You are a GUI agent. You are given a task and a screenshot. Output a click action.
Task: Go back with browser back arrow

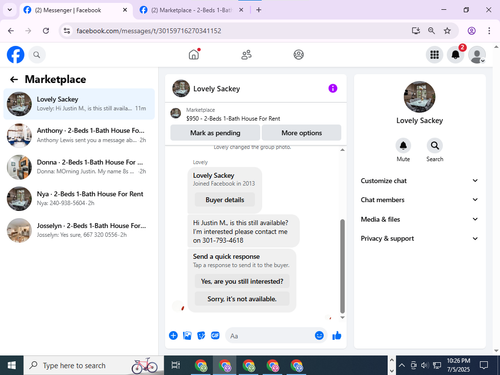11,31
